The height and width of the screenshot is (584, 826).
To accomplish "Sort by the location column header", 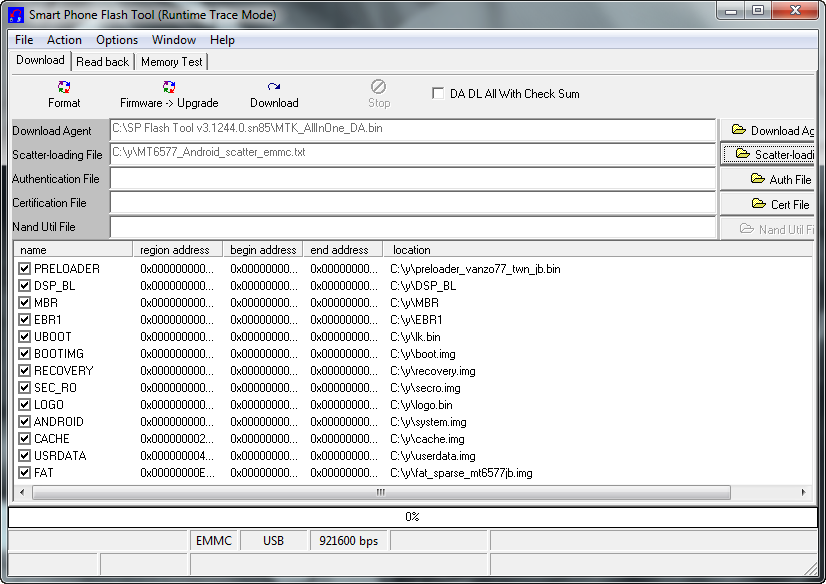I will (x=597, y=250).
